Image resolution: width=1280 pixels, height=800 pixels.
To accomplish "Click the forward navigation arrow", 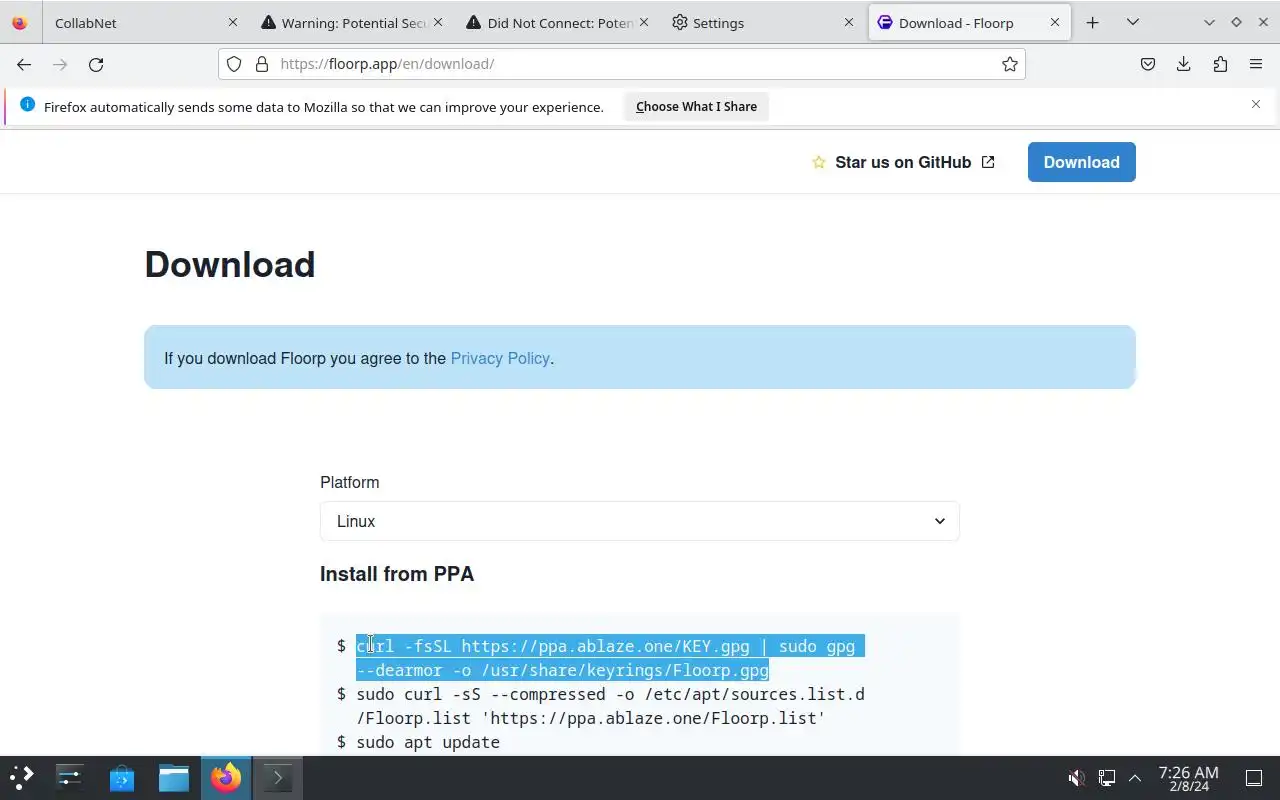I will [60, 64].
